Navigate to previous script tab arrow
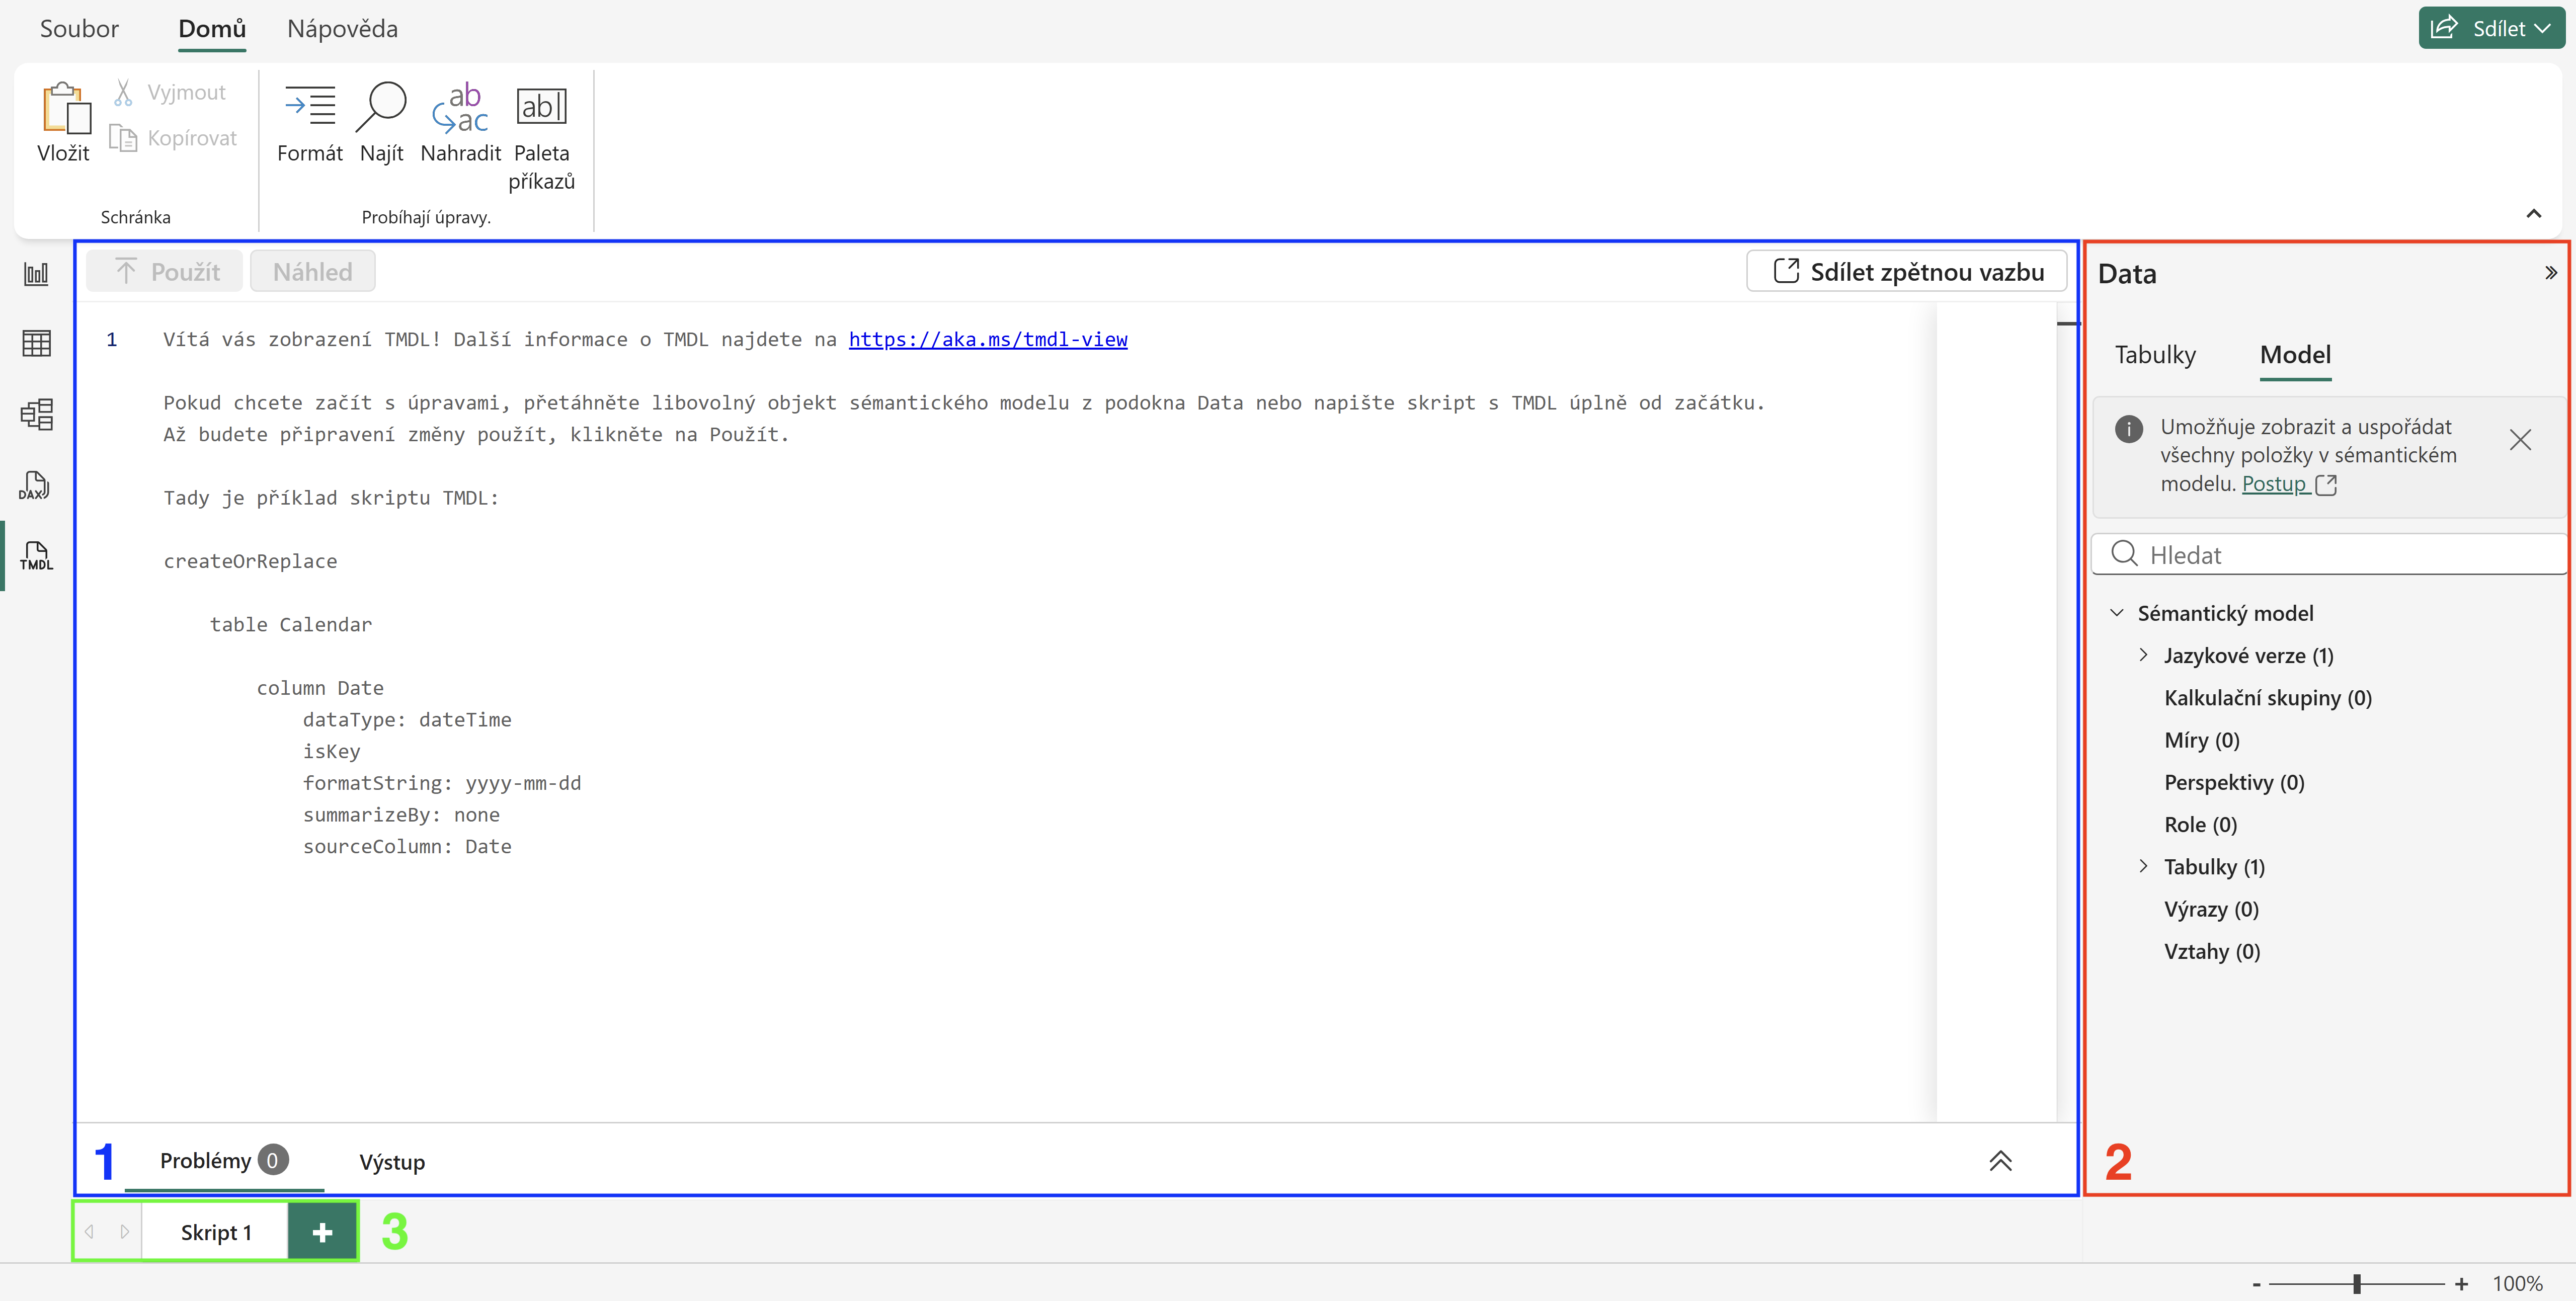 89,1232
